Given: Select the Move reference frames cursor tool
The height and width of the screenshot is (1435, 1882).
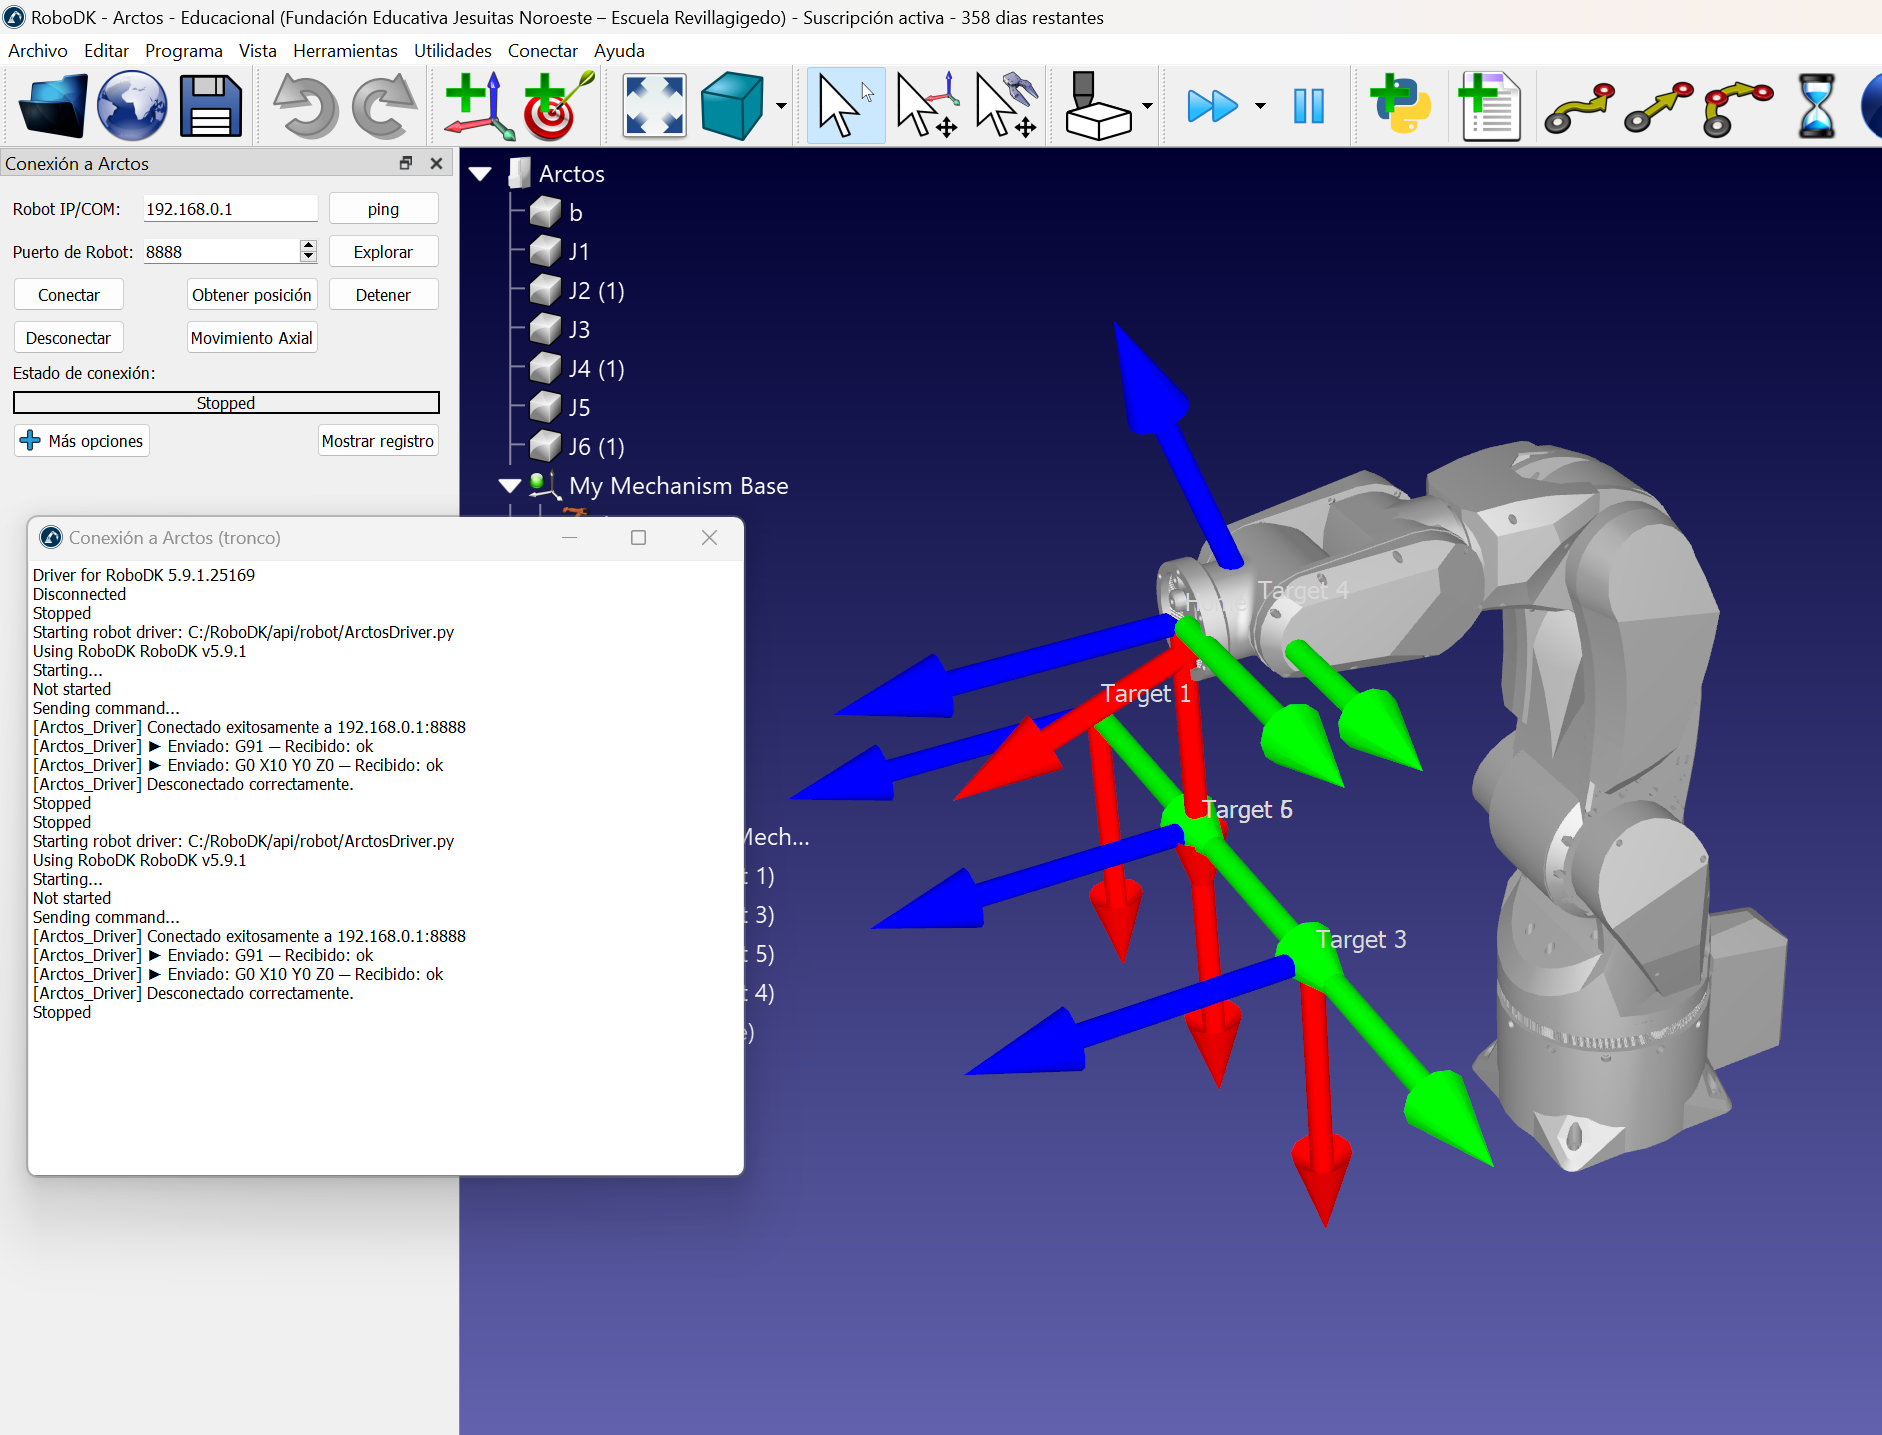Looking at the screenshot, I should pos(926,106).
